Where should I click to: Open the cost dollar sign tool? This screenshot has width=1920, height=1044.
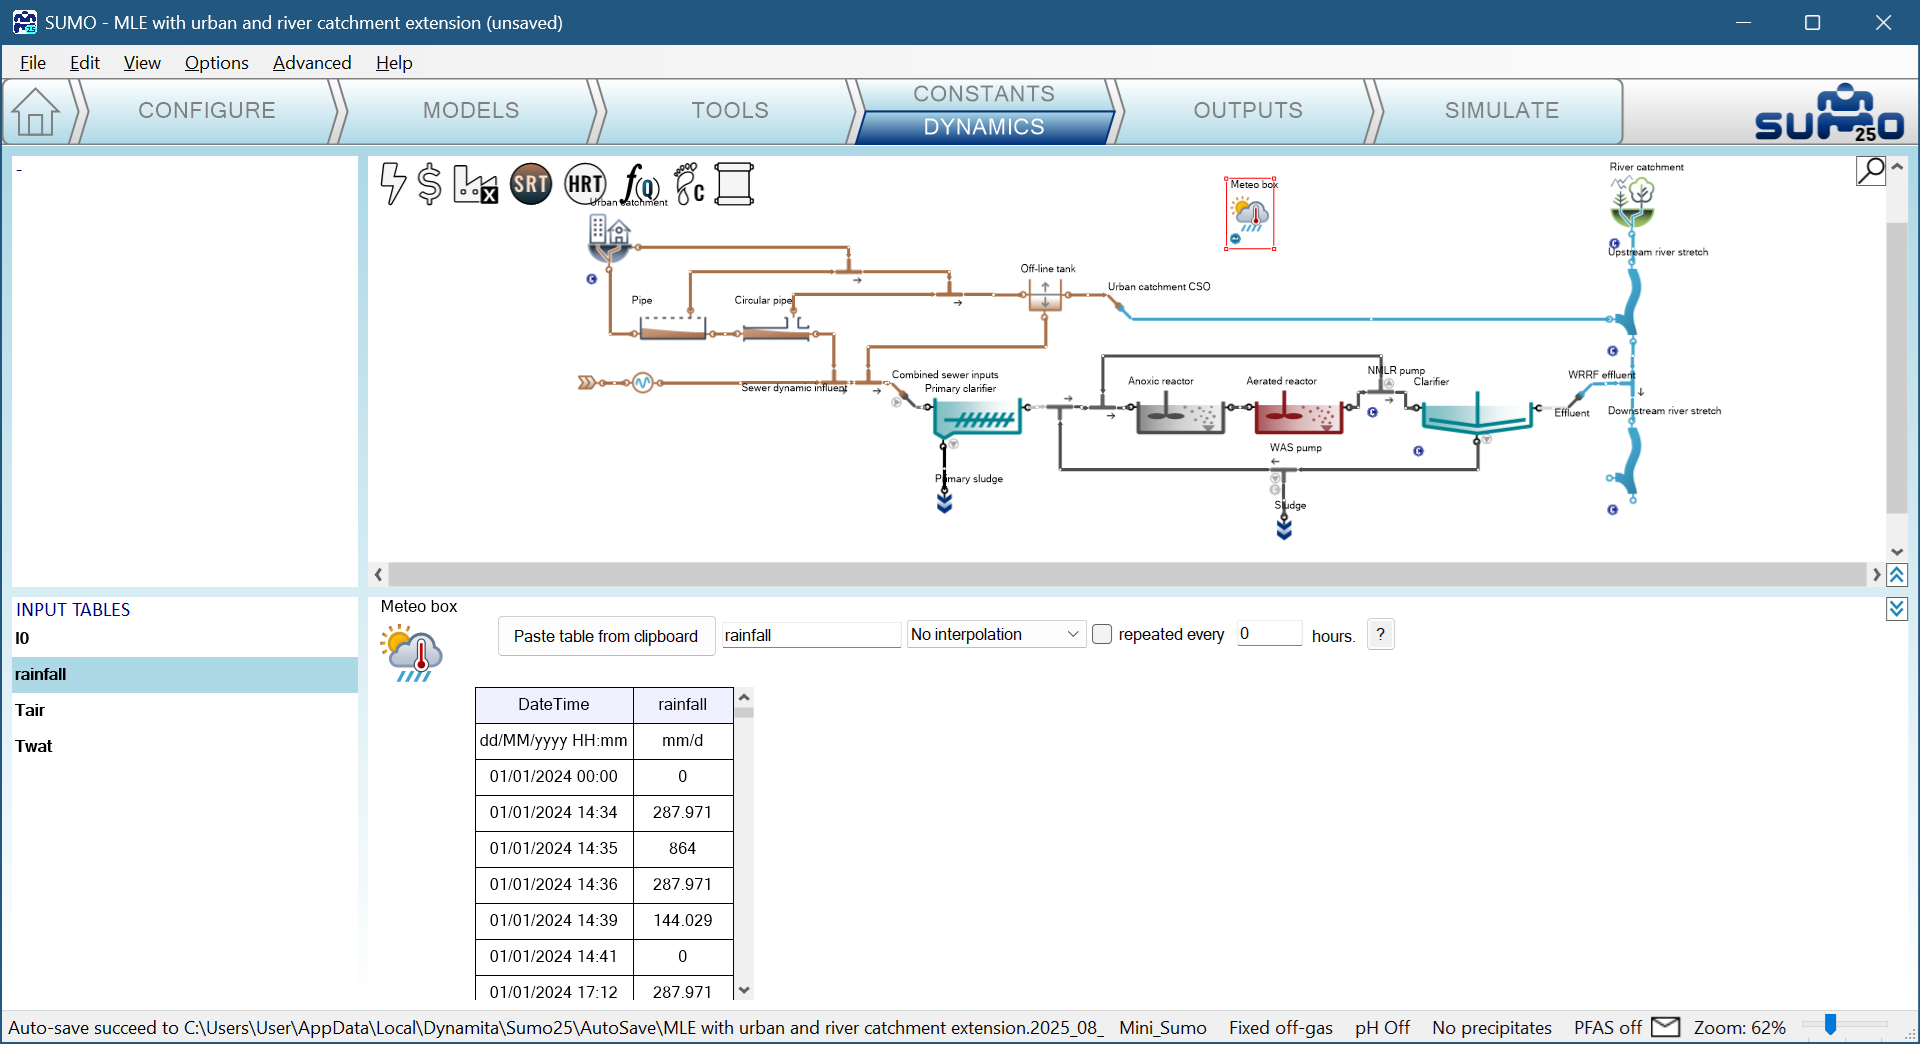(429, 184)
